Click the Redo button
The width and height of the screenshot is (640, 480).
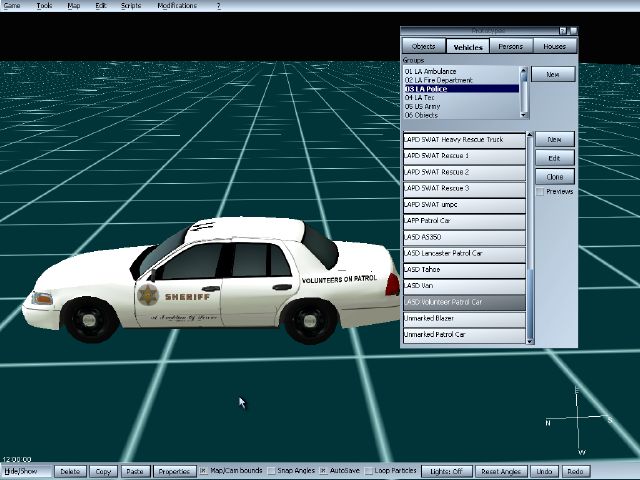pos(576,471)
